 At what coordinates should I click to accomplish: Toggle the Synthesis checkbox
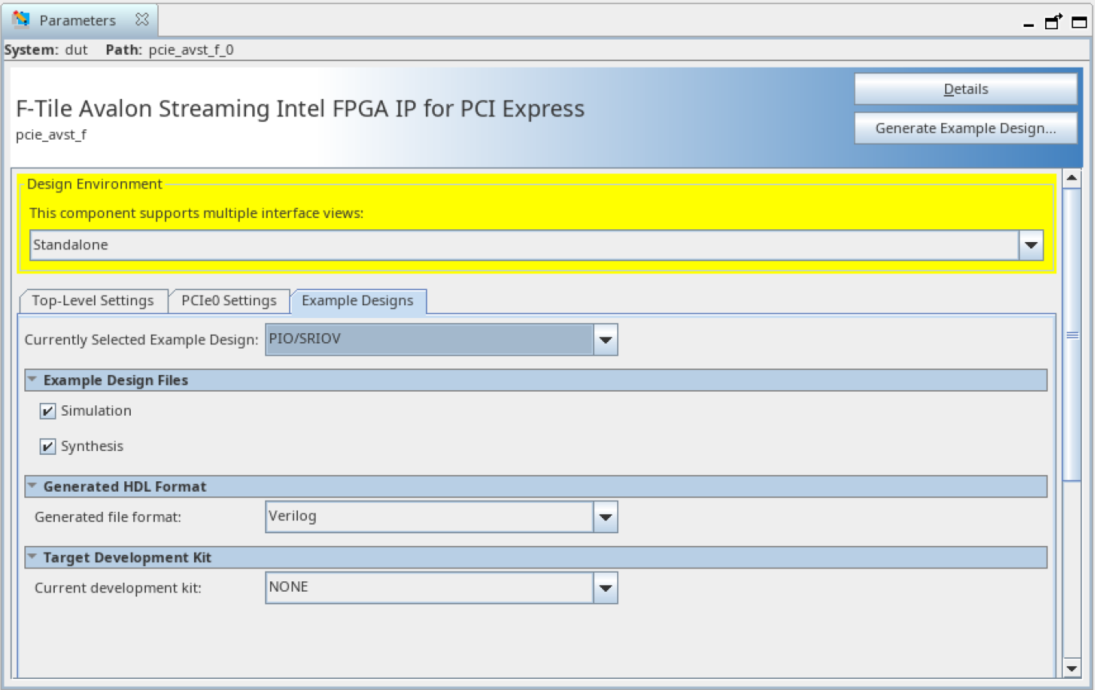tap(47, 446)
